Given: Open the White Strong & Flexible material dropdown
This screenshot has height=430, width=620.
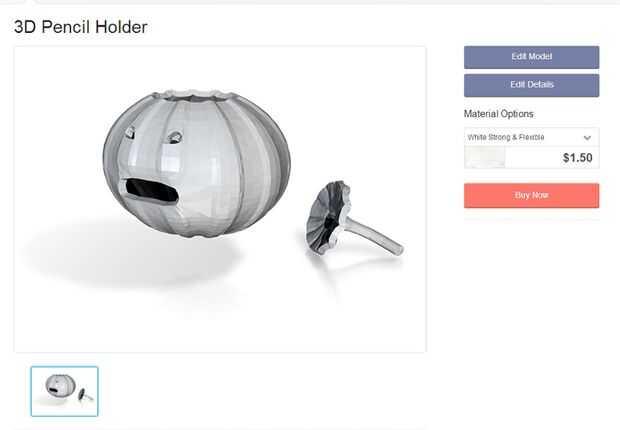Looking at the screenshot, I should pos(531,137).
